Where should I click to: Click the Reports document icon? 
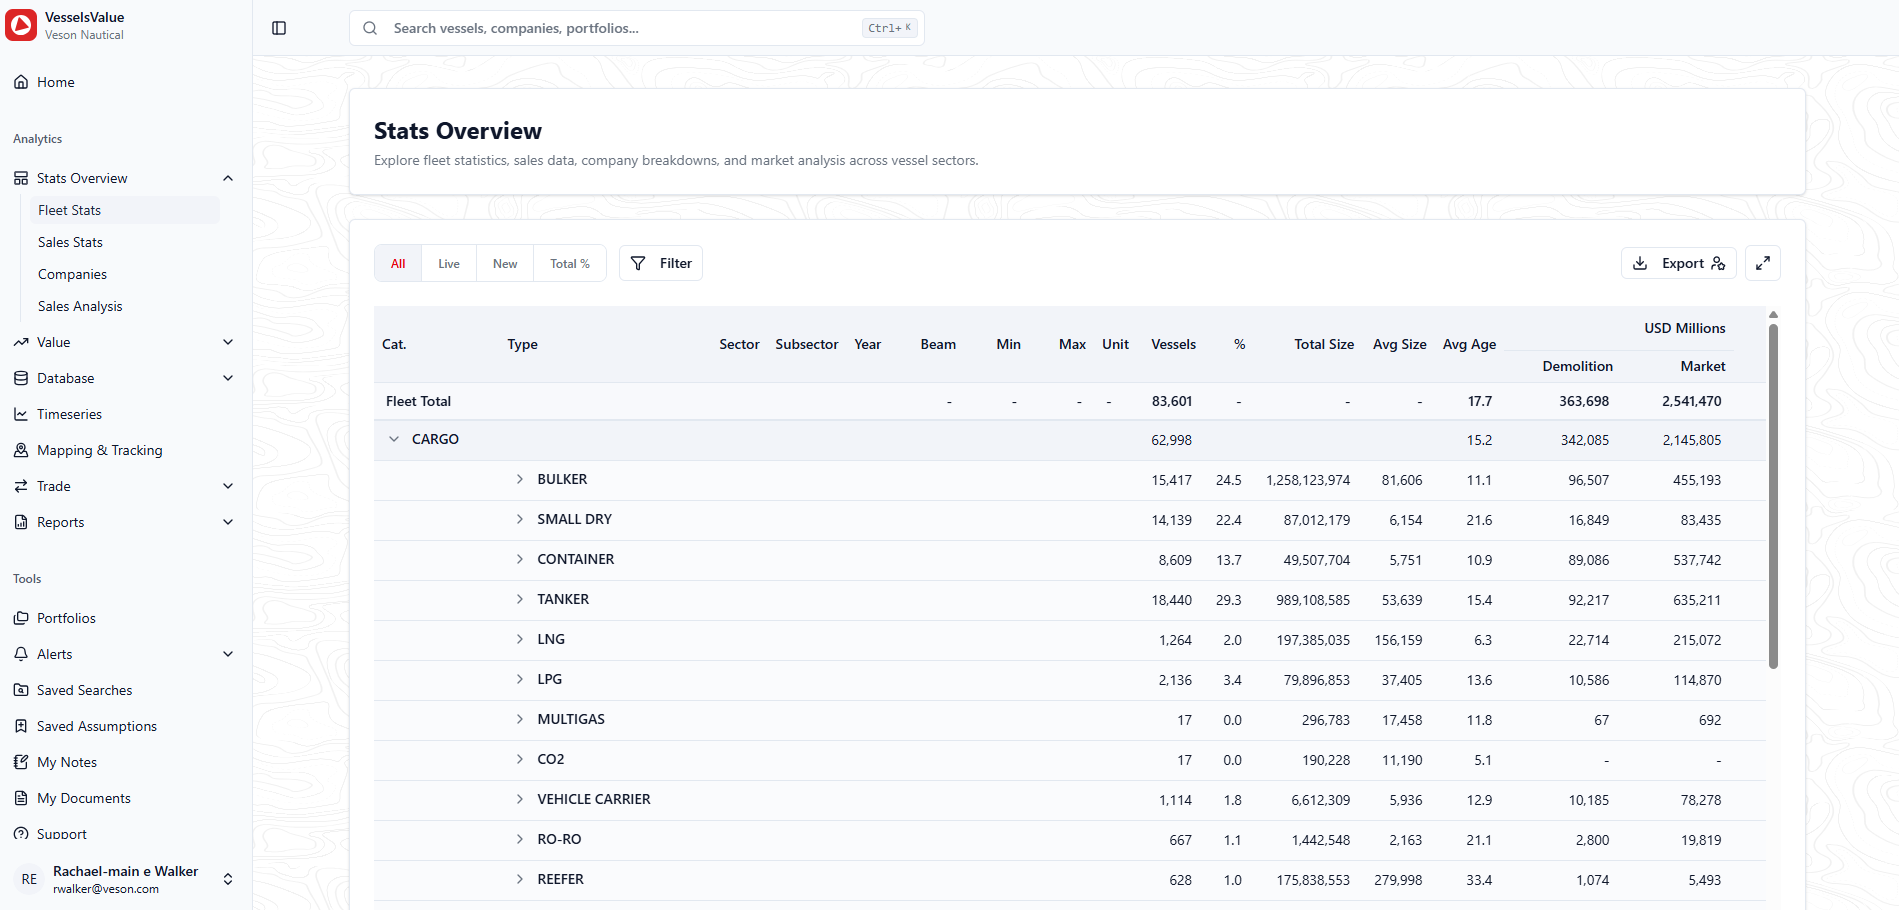[x=21, y=522]
